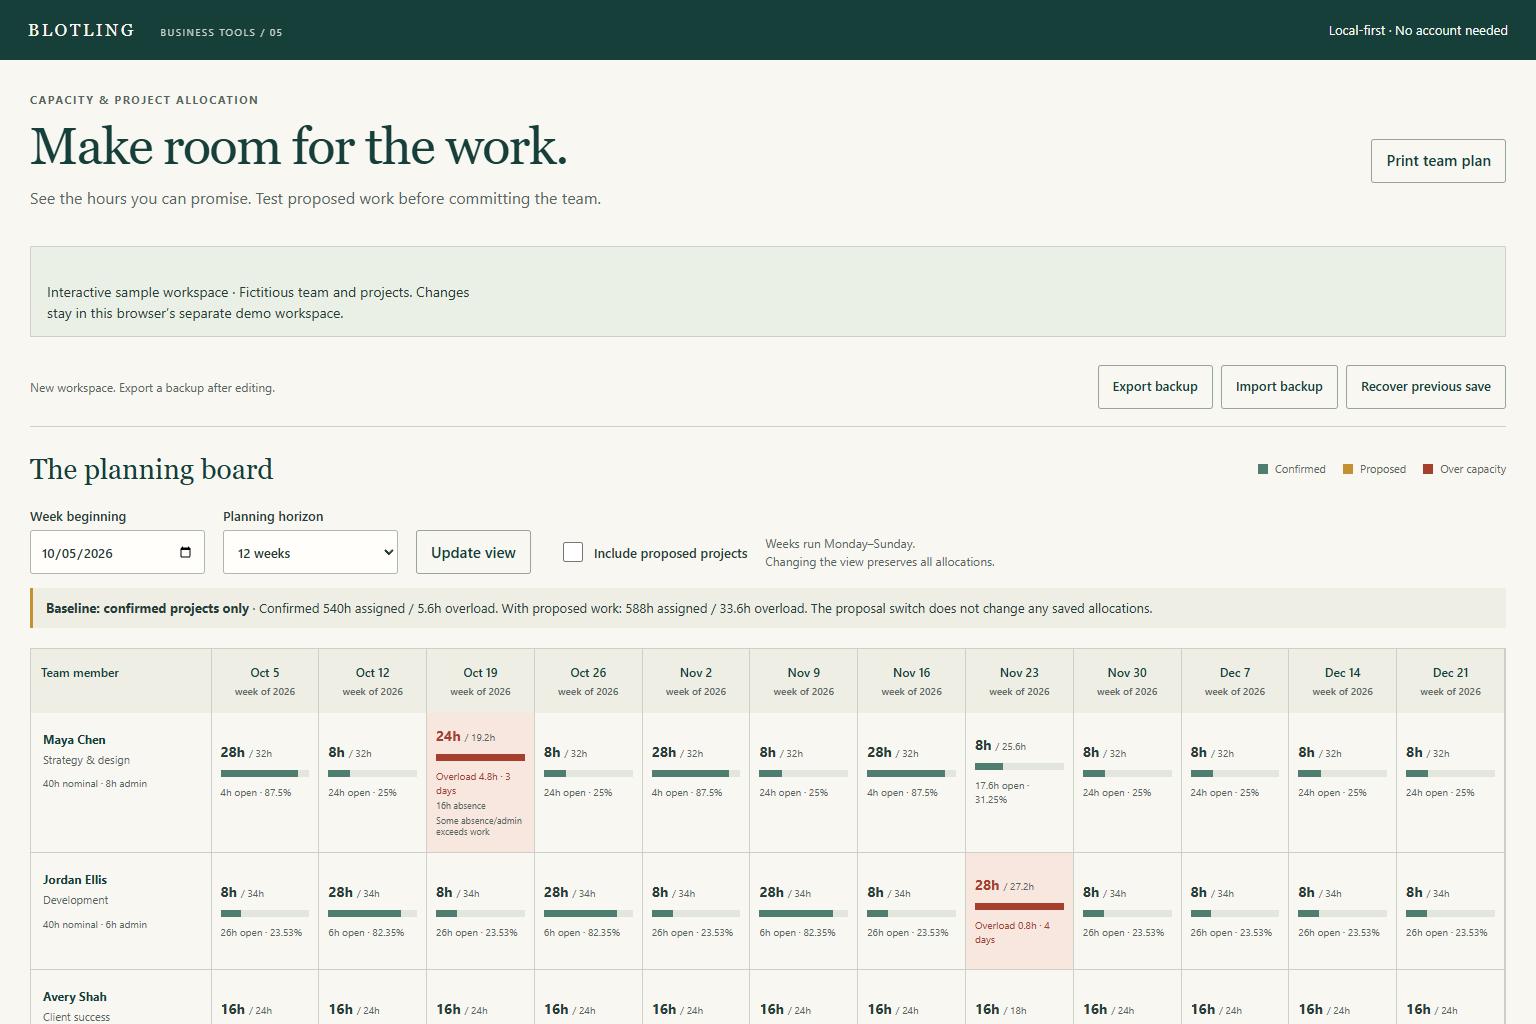
Task: Click Jordan Ellis's Oct 12 28h cell
Action: 372,911
